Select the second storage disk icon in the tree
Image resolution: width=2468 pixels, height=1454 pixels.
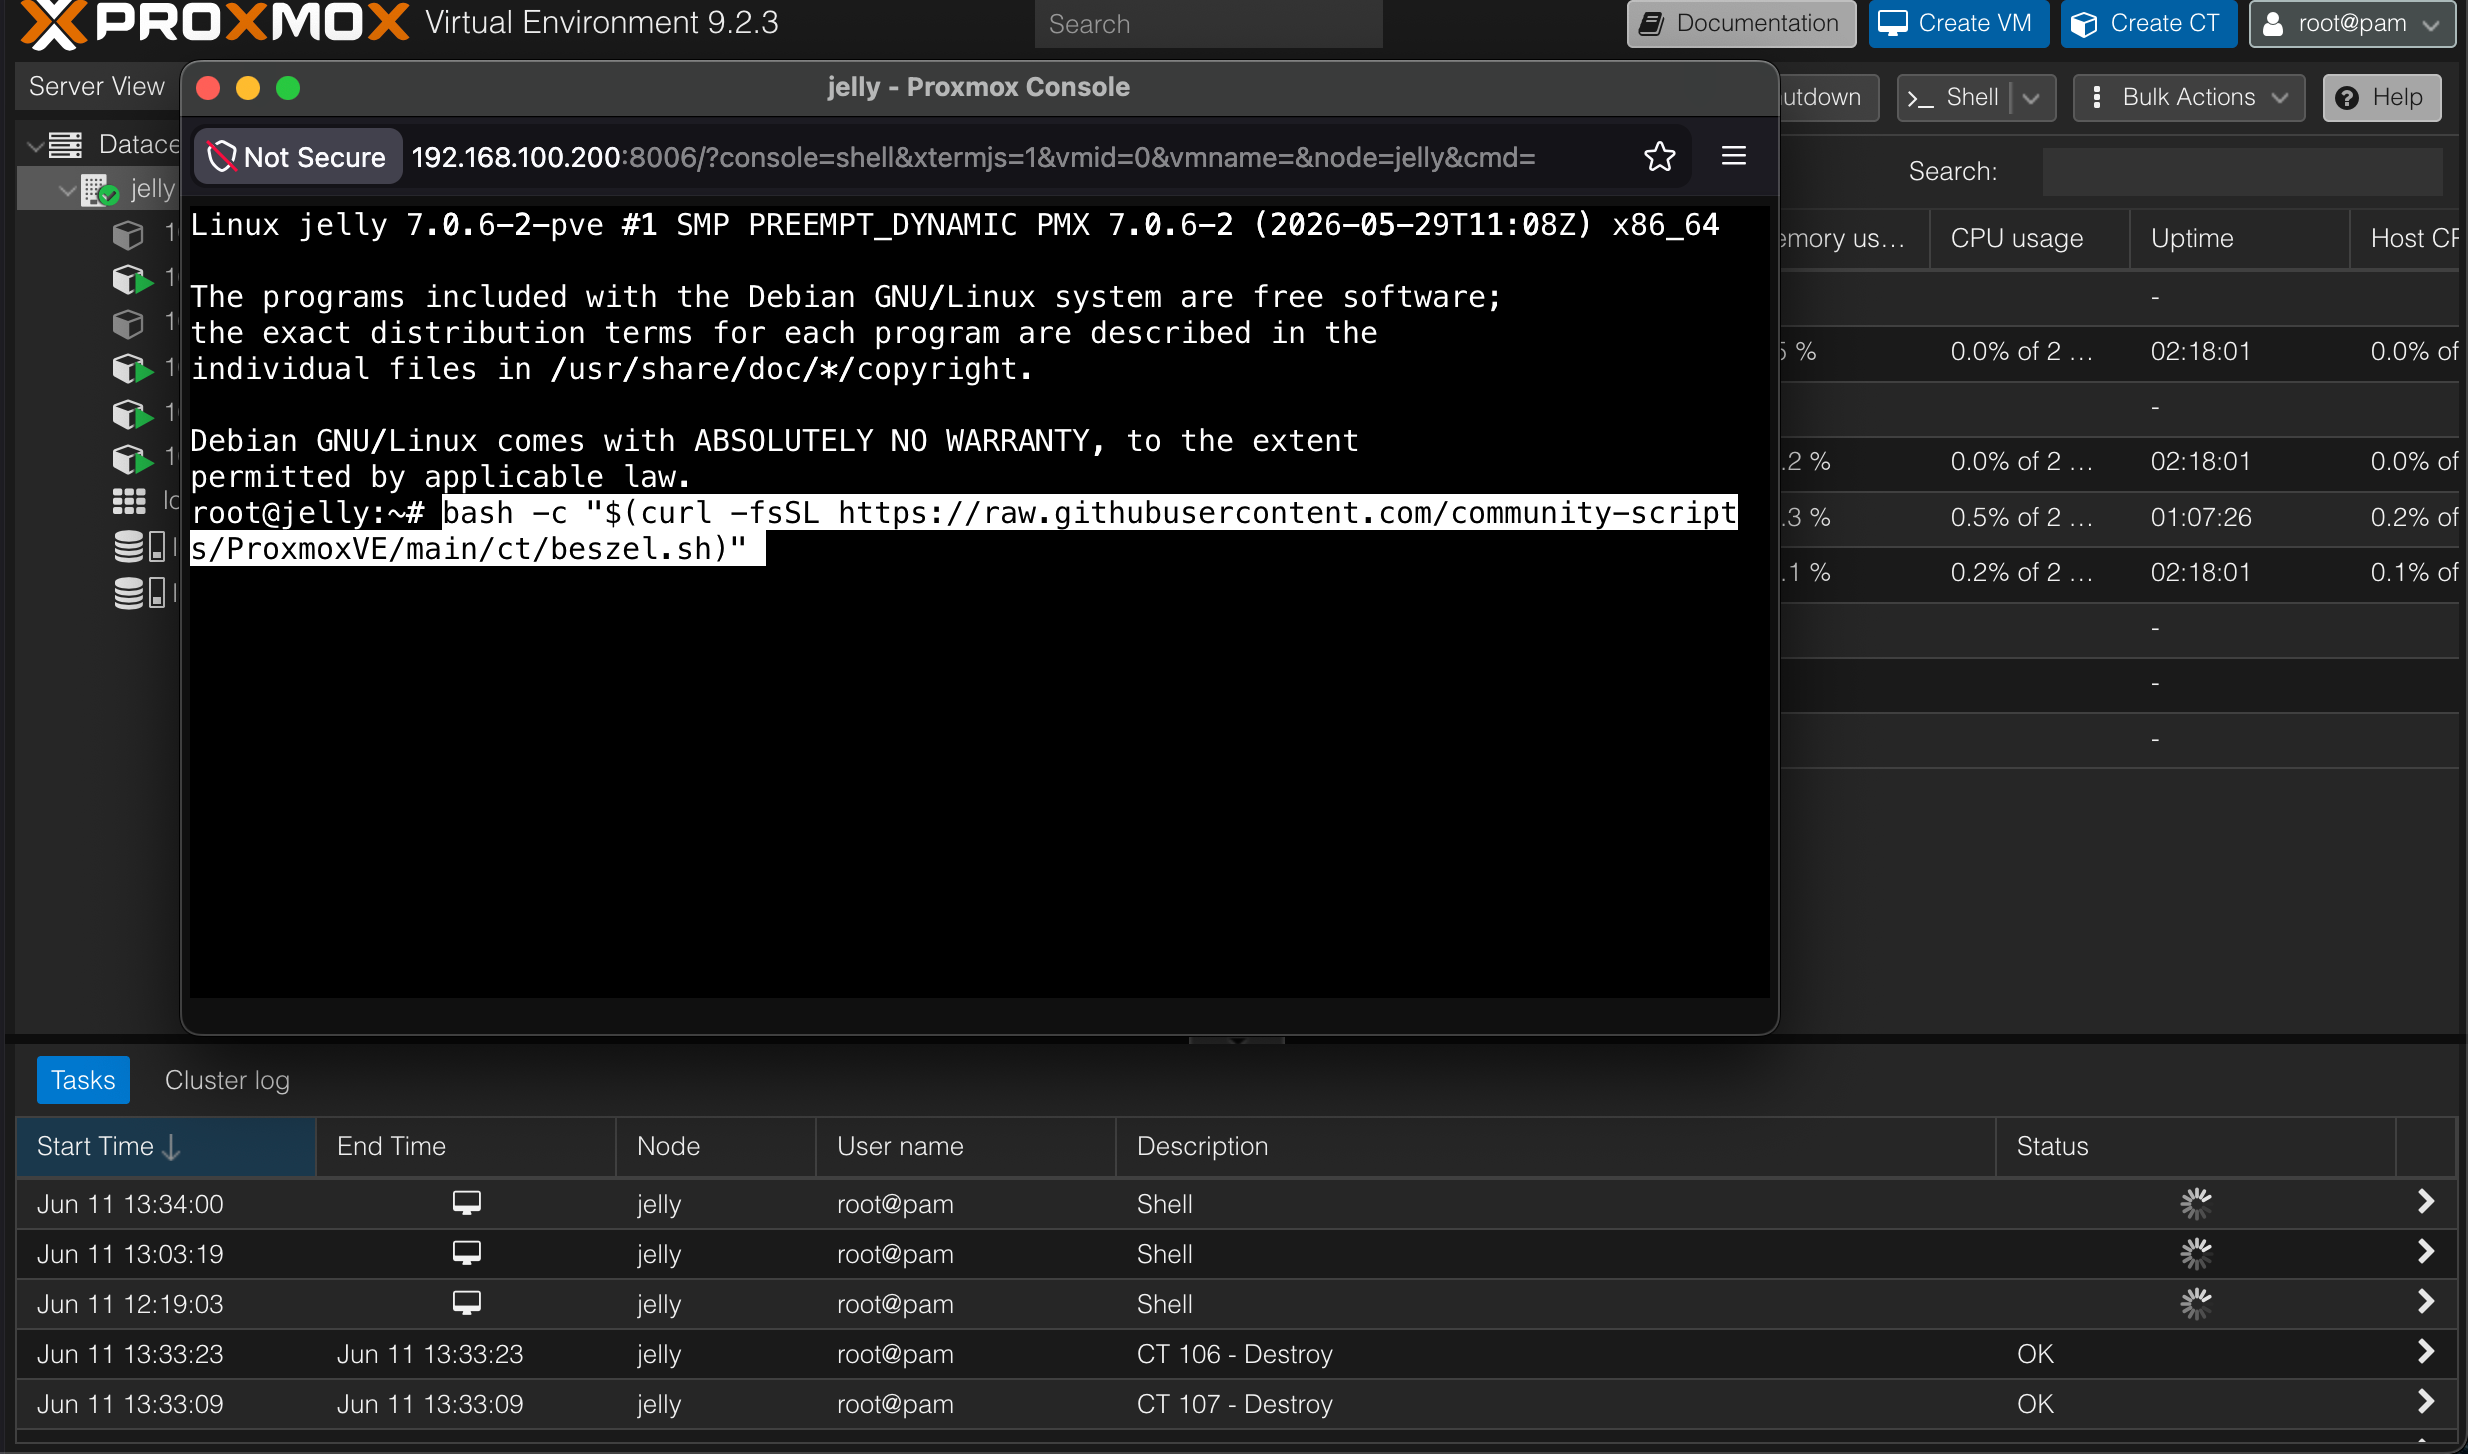139,592
